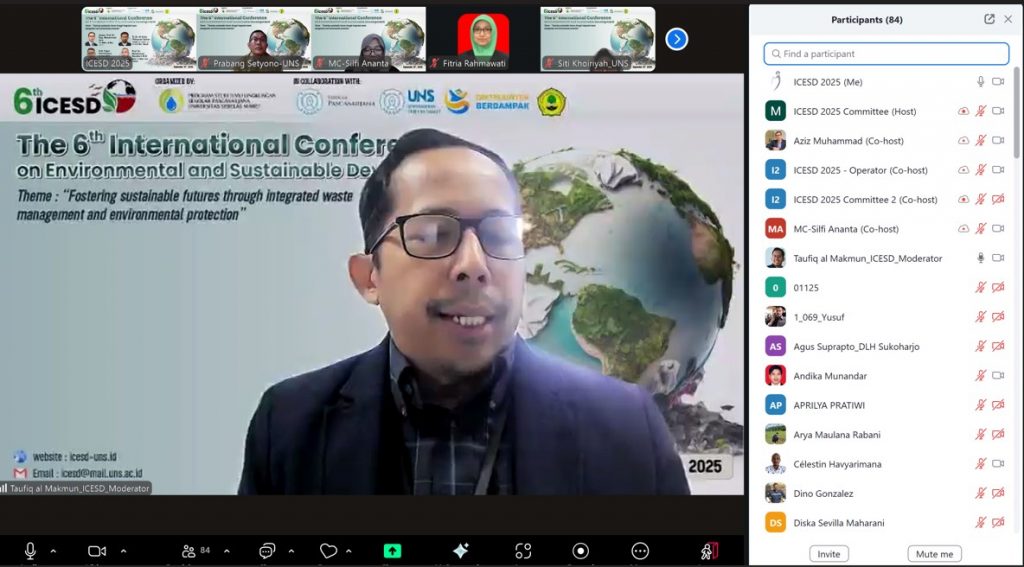Select Aziz Muhammad (Co-host) in participant list

850,141
